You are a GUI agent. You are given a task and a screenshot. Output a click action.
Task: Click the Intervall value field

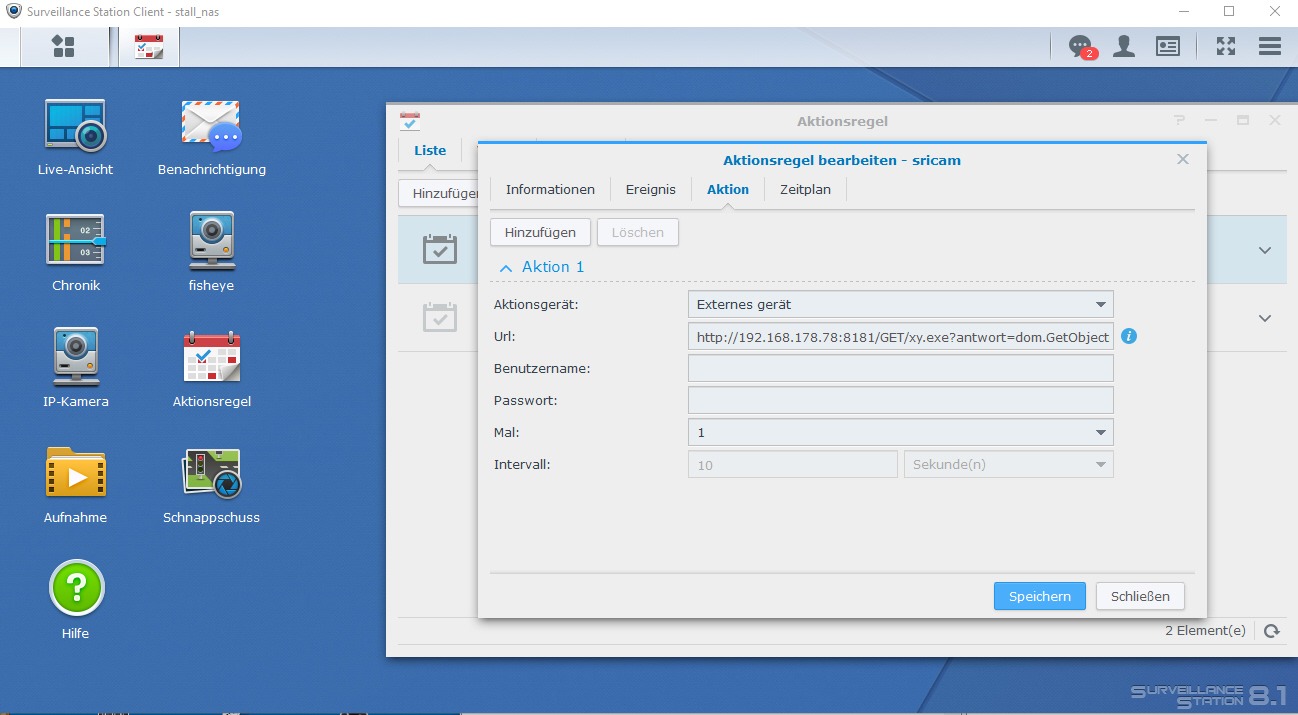793,464
